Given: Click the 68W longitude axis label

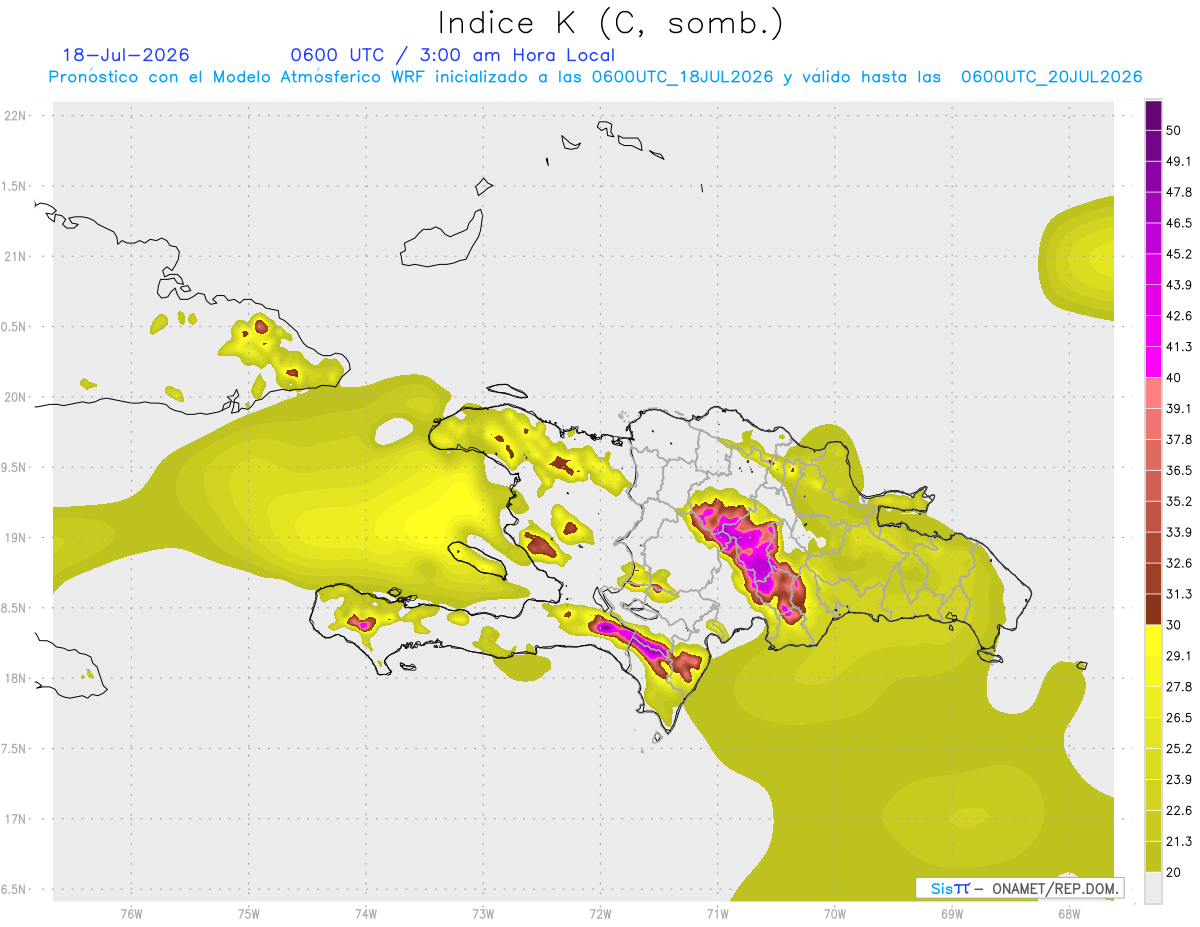Looking at the screenshot, I should pyautogui.click(x=1068, y=914).
